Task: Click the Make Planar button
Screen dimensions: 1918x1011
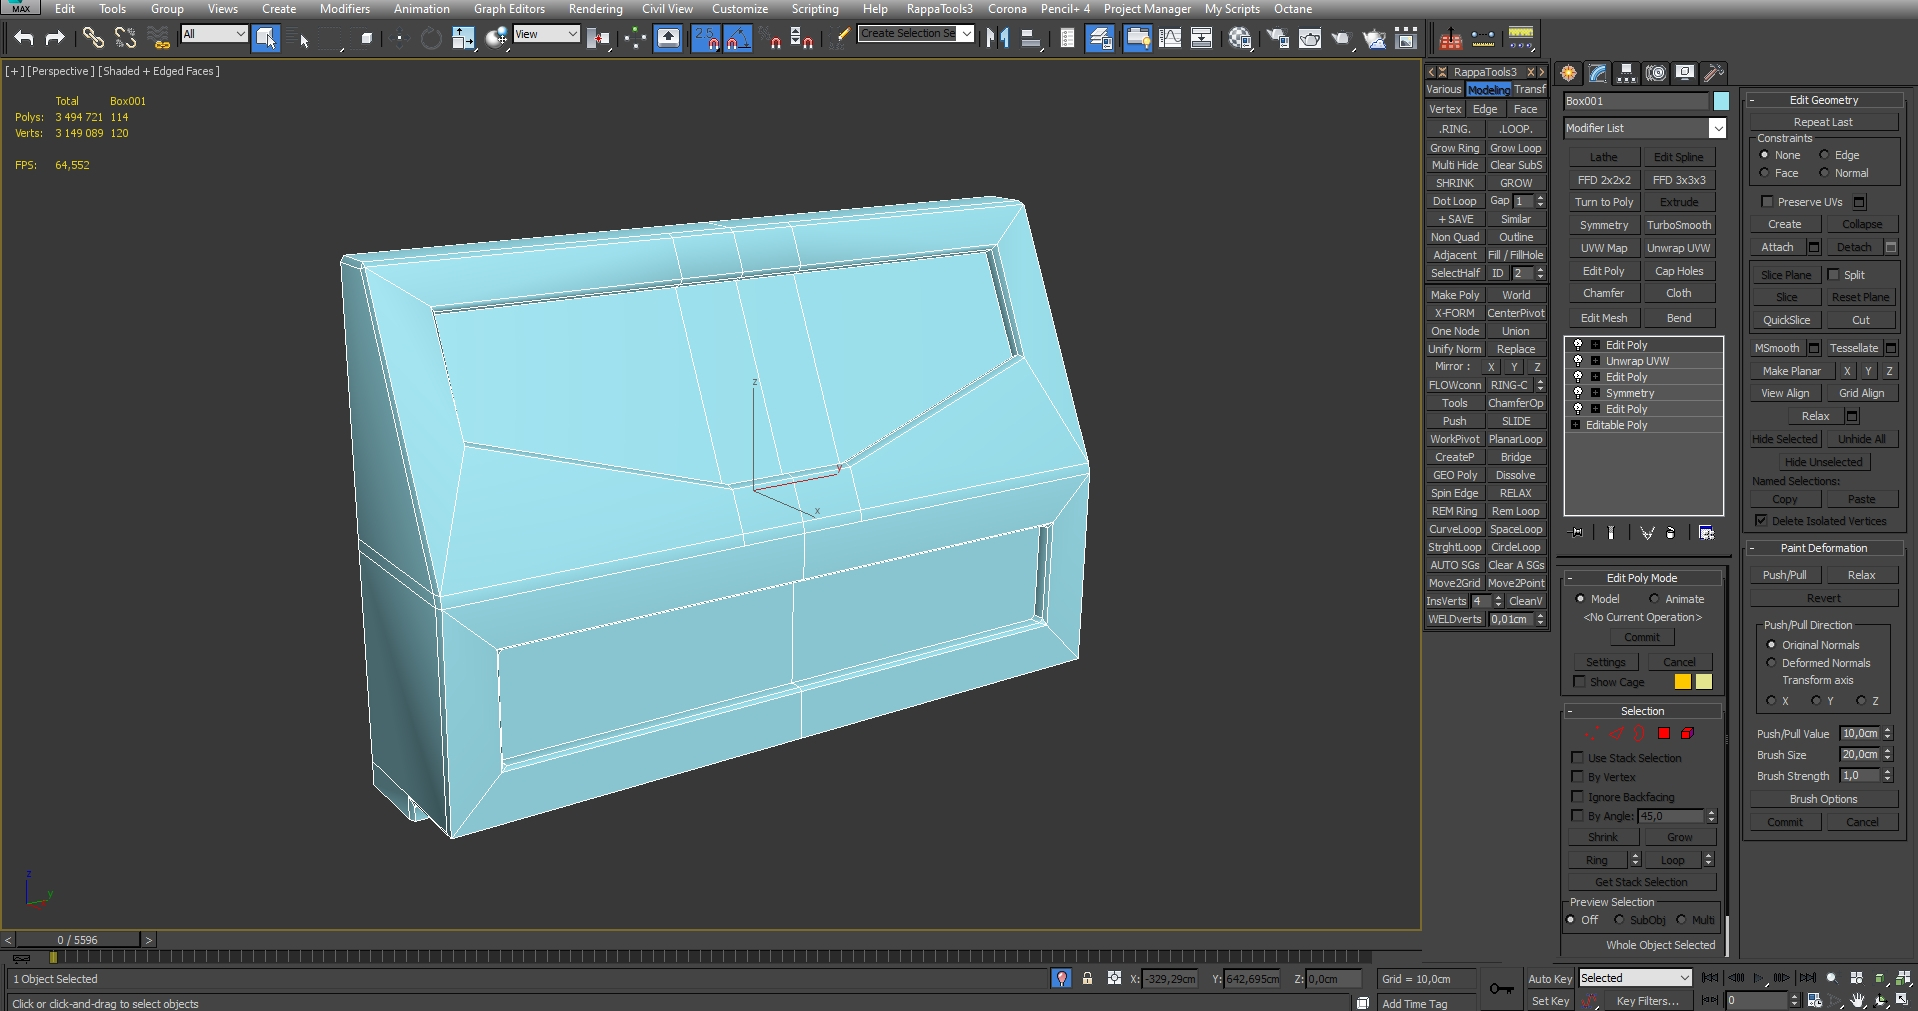Action: (1791, 371)
